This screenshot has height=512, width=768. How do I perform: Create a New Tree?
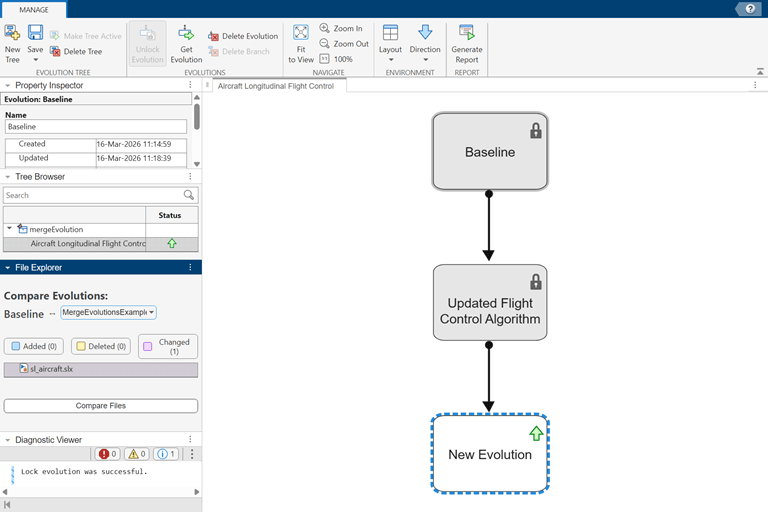pyautogui.click(x=12, y=44)
